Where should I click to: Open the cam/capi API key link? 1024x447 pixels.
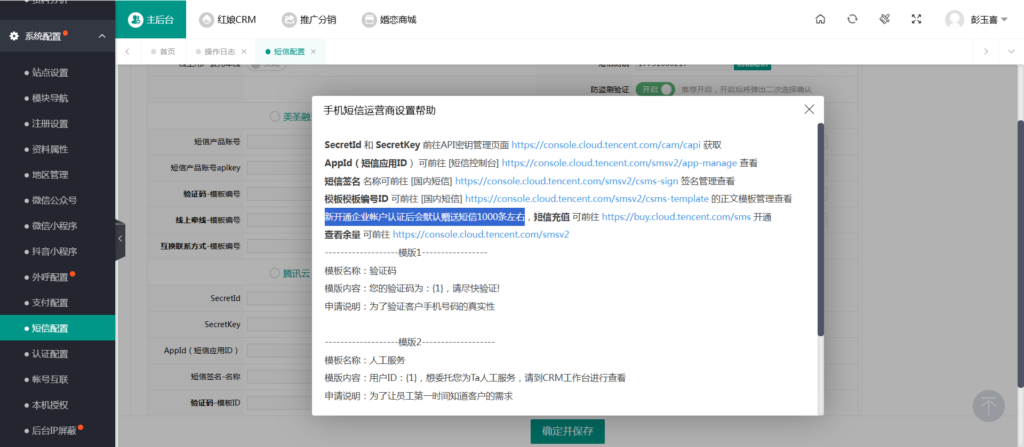click(x=606, y=145)
